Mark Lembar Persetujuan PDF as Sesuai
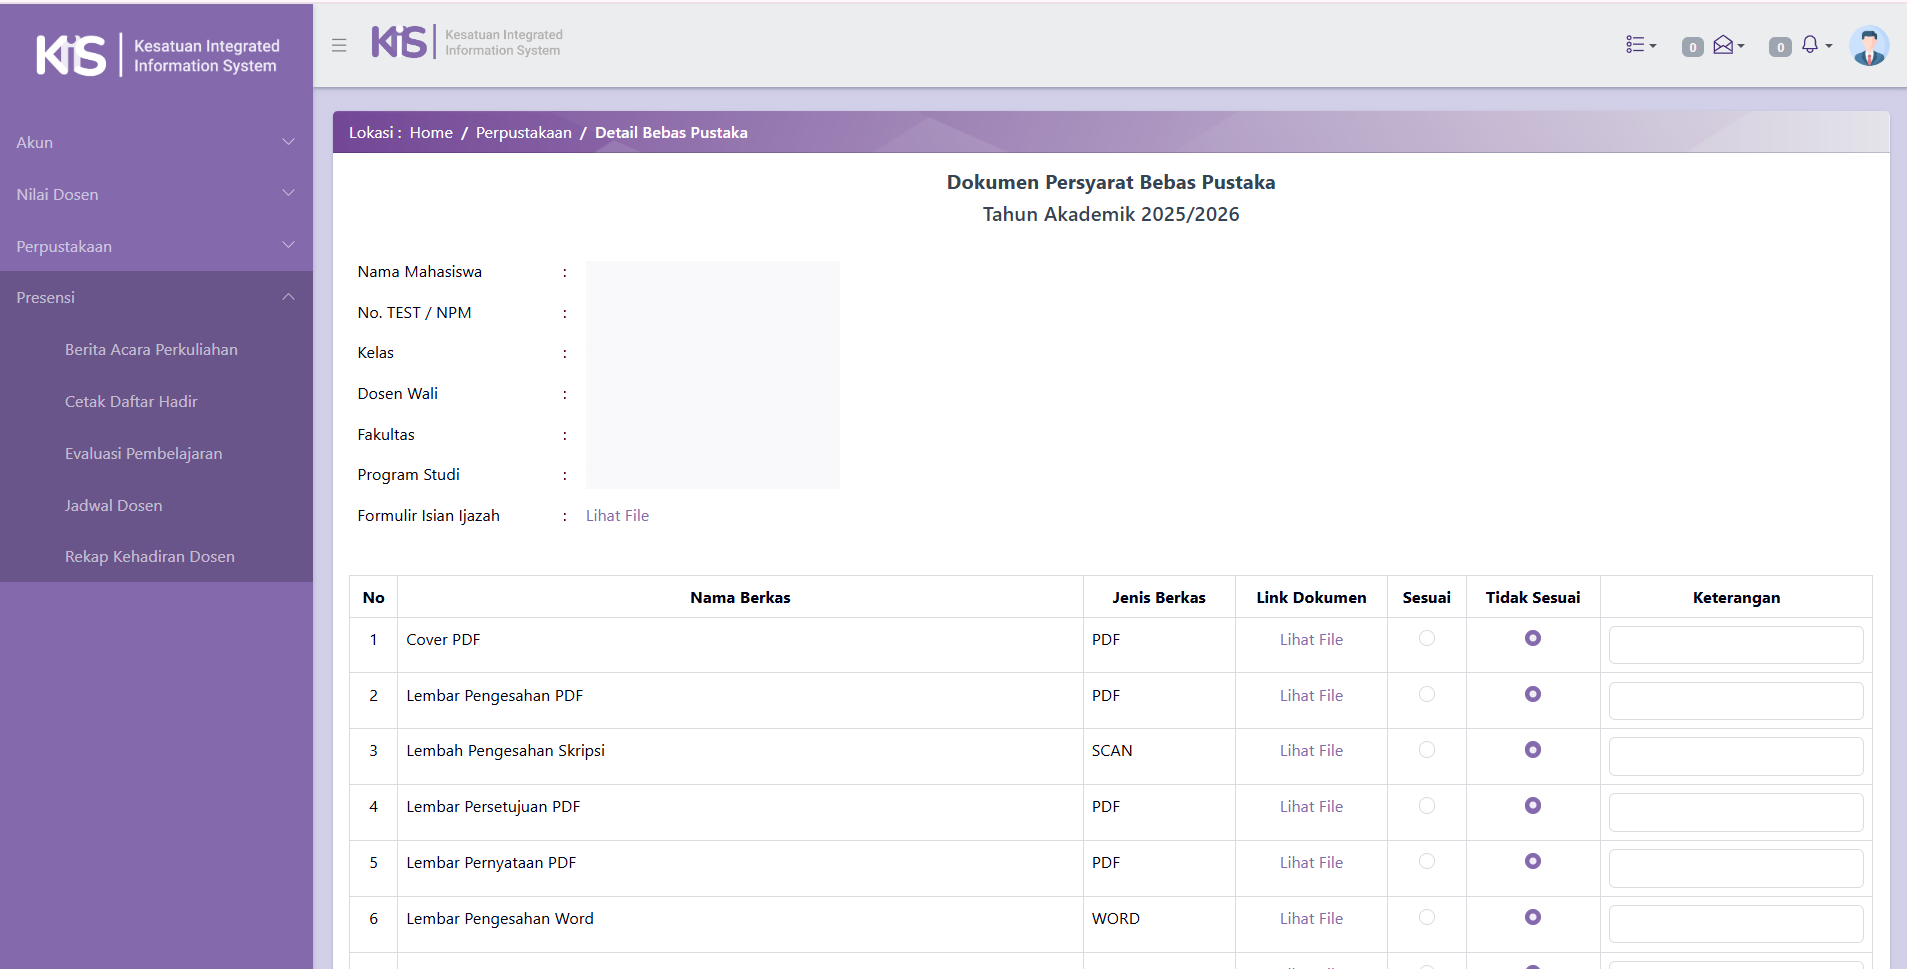This screenshot has height=969, width=1907. 1427,805
